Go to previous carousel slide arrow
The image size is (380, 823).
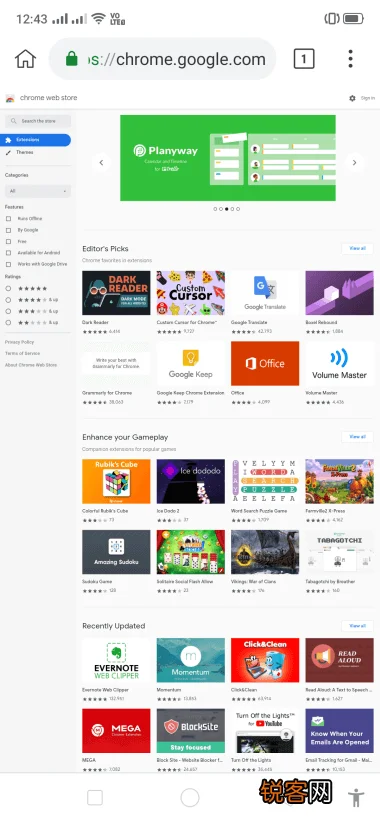point(101,163)
